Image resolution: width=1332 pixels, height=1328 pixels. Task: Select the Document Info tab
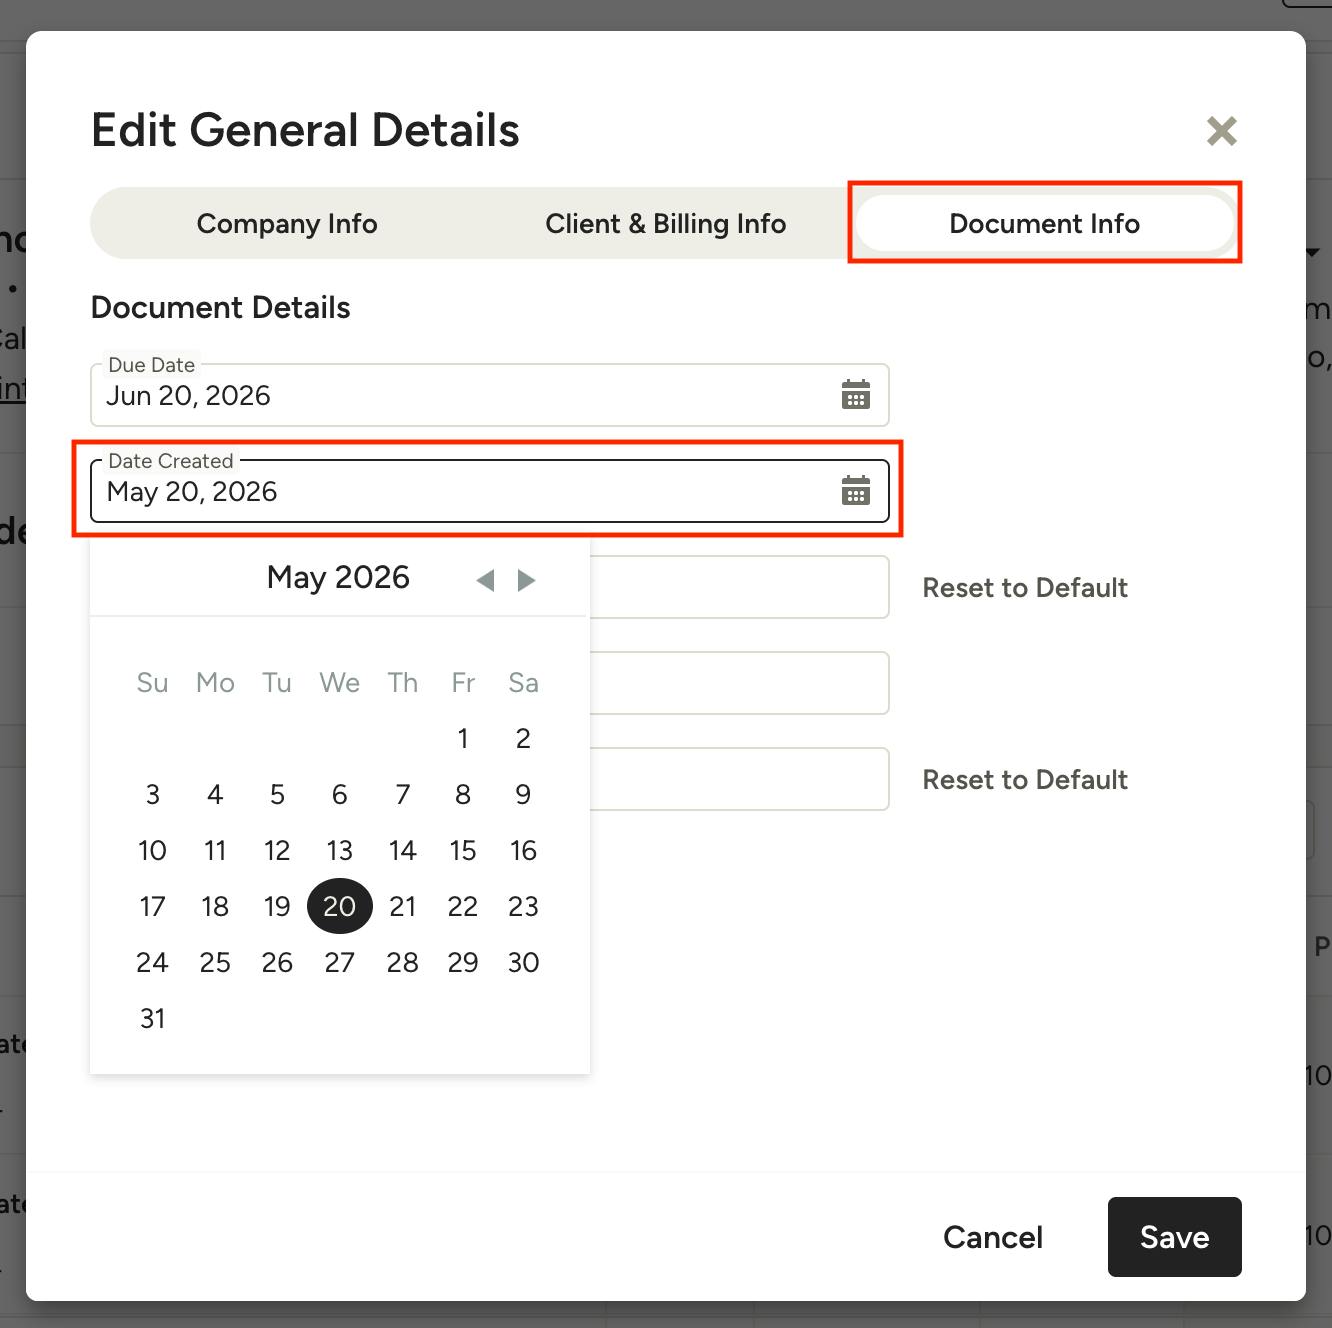click(x=1045, y=223)
